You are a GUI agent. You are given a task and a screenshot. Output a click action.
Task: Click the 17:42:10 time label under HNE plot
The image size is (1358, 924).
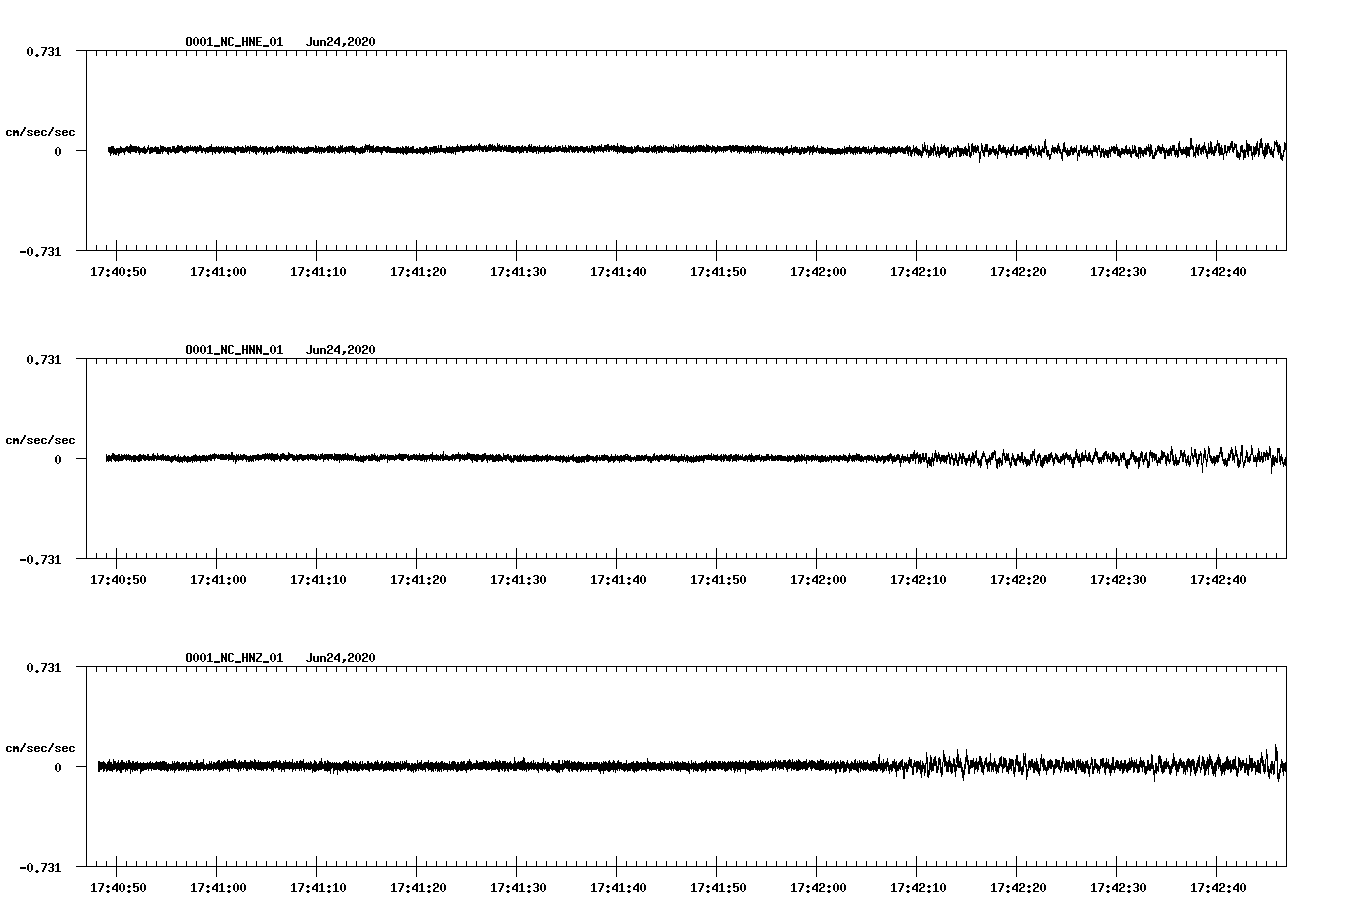click(x=918, y=271)
